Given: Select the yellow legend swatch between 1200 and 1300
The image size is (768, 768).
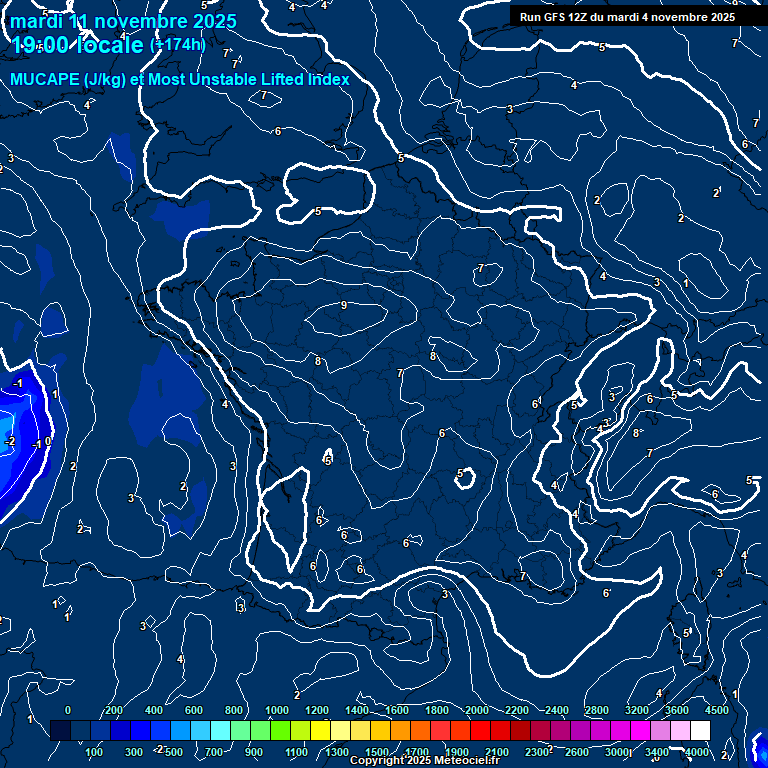Looking at the screenshot, I should (320, 730).
